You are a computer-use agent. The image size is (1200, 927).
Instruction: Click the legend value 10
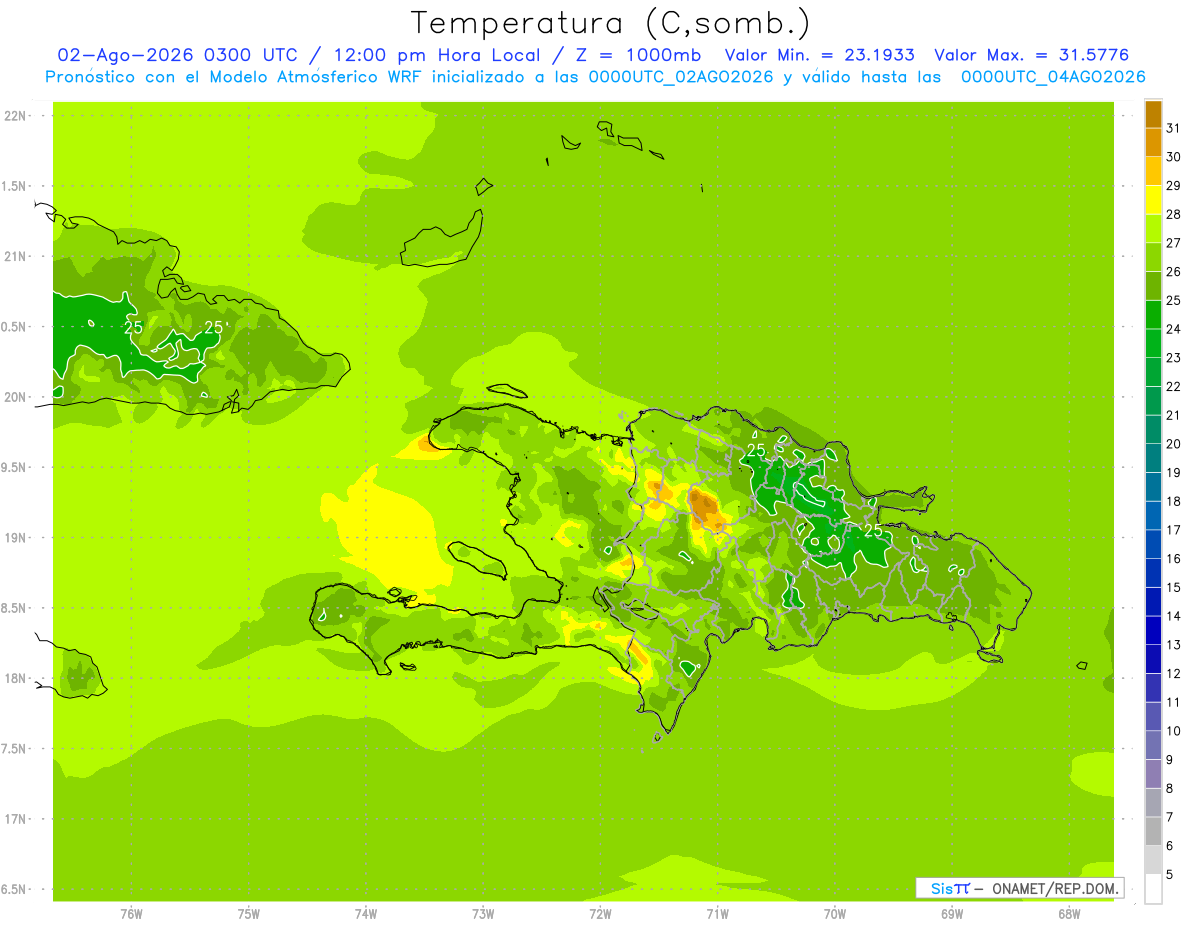pos(1173,731)
